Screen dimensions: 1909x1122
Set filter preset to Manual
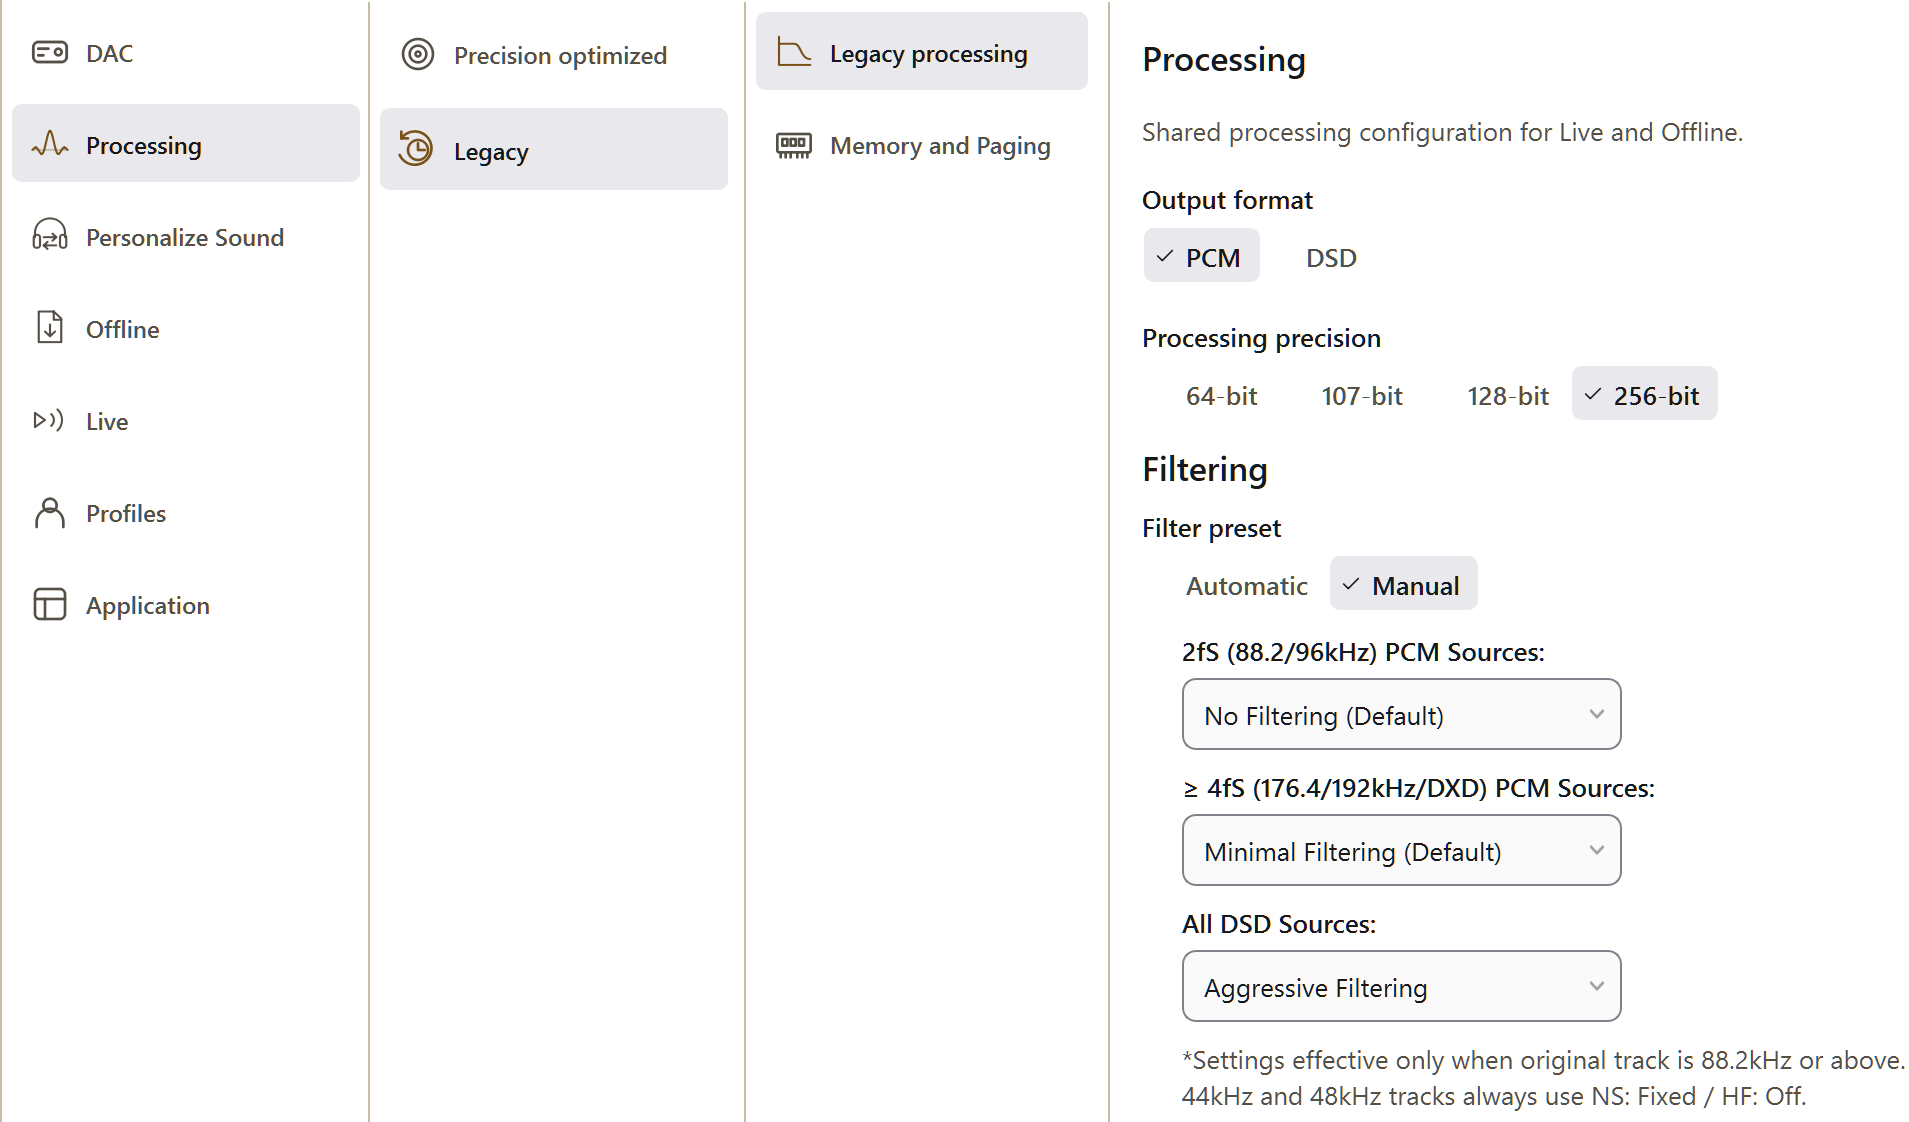coord(1403,585)
